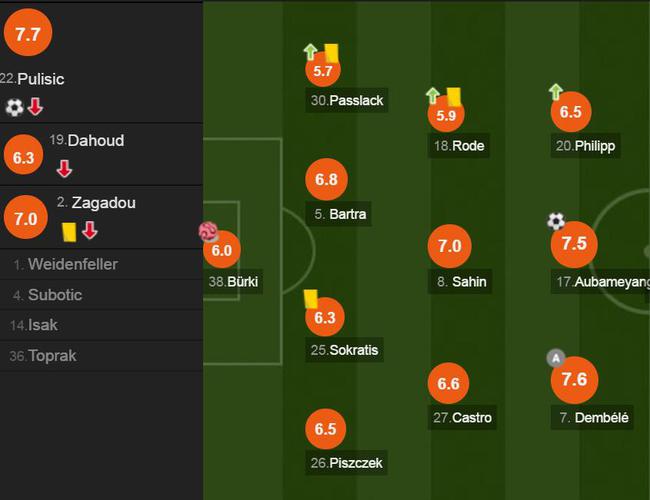650x500 pixels.
Task: Select Toprak from the bench list
Action: [x=101, y=356]
